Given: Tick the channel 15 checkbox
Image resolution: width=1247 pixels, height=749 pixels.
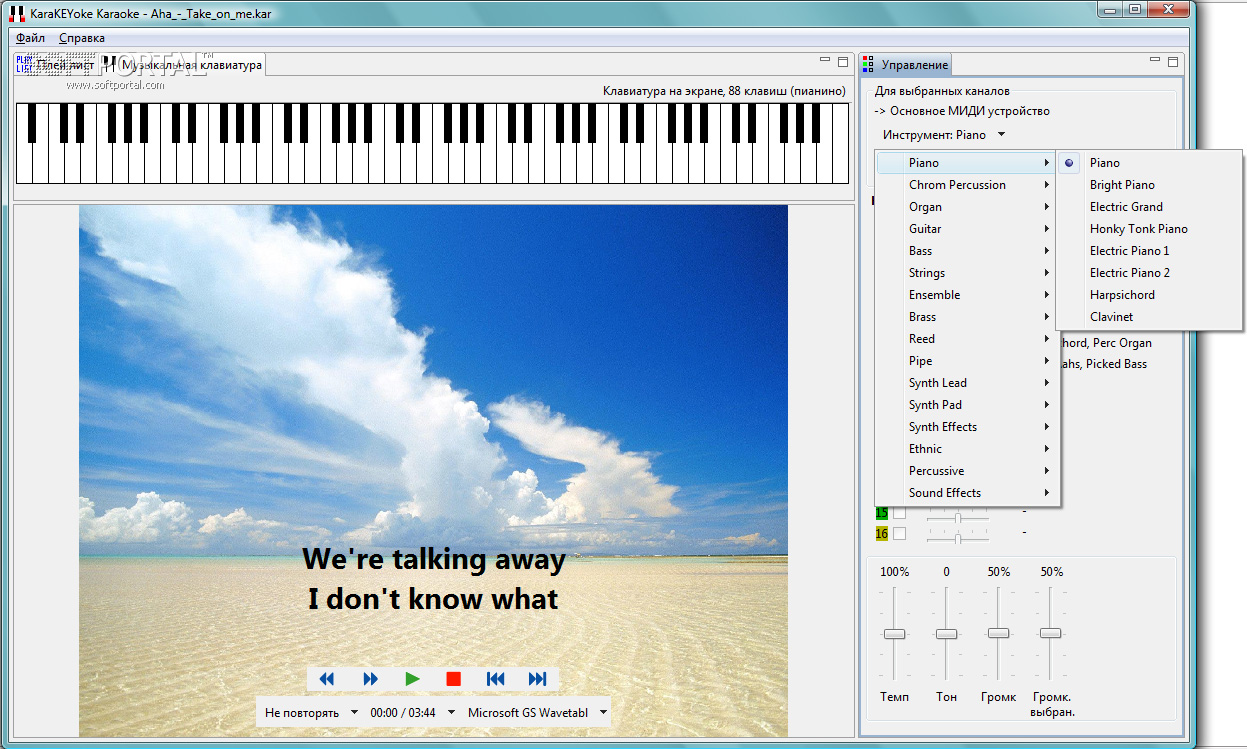Looking at the screenshot, I should [899, 513].
